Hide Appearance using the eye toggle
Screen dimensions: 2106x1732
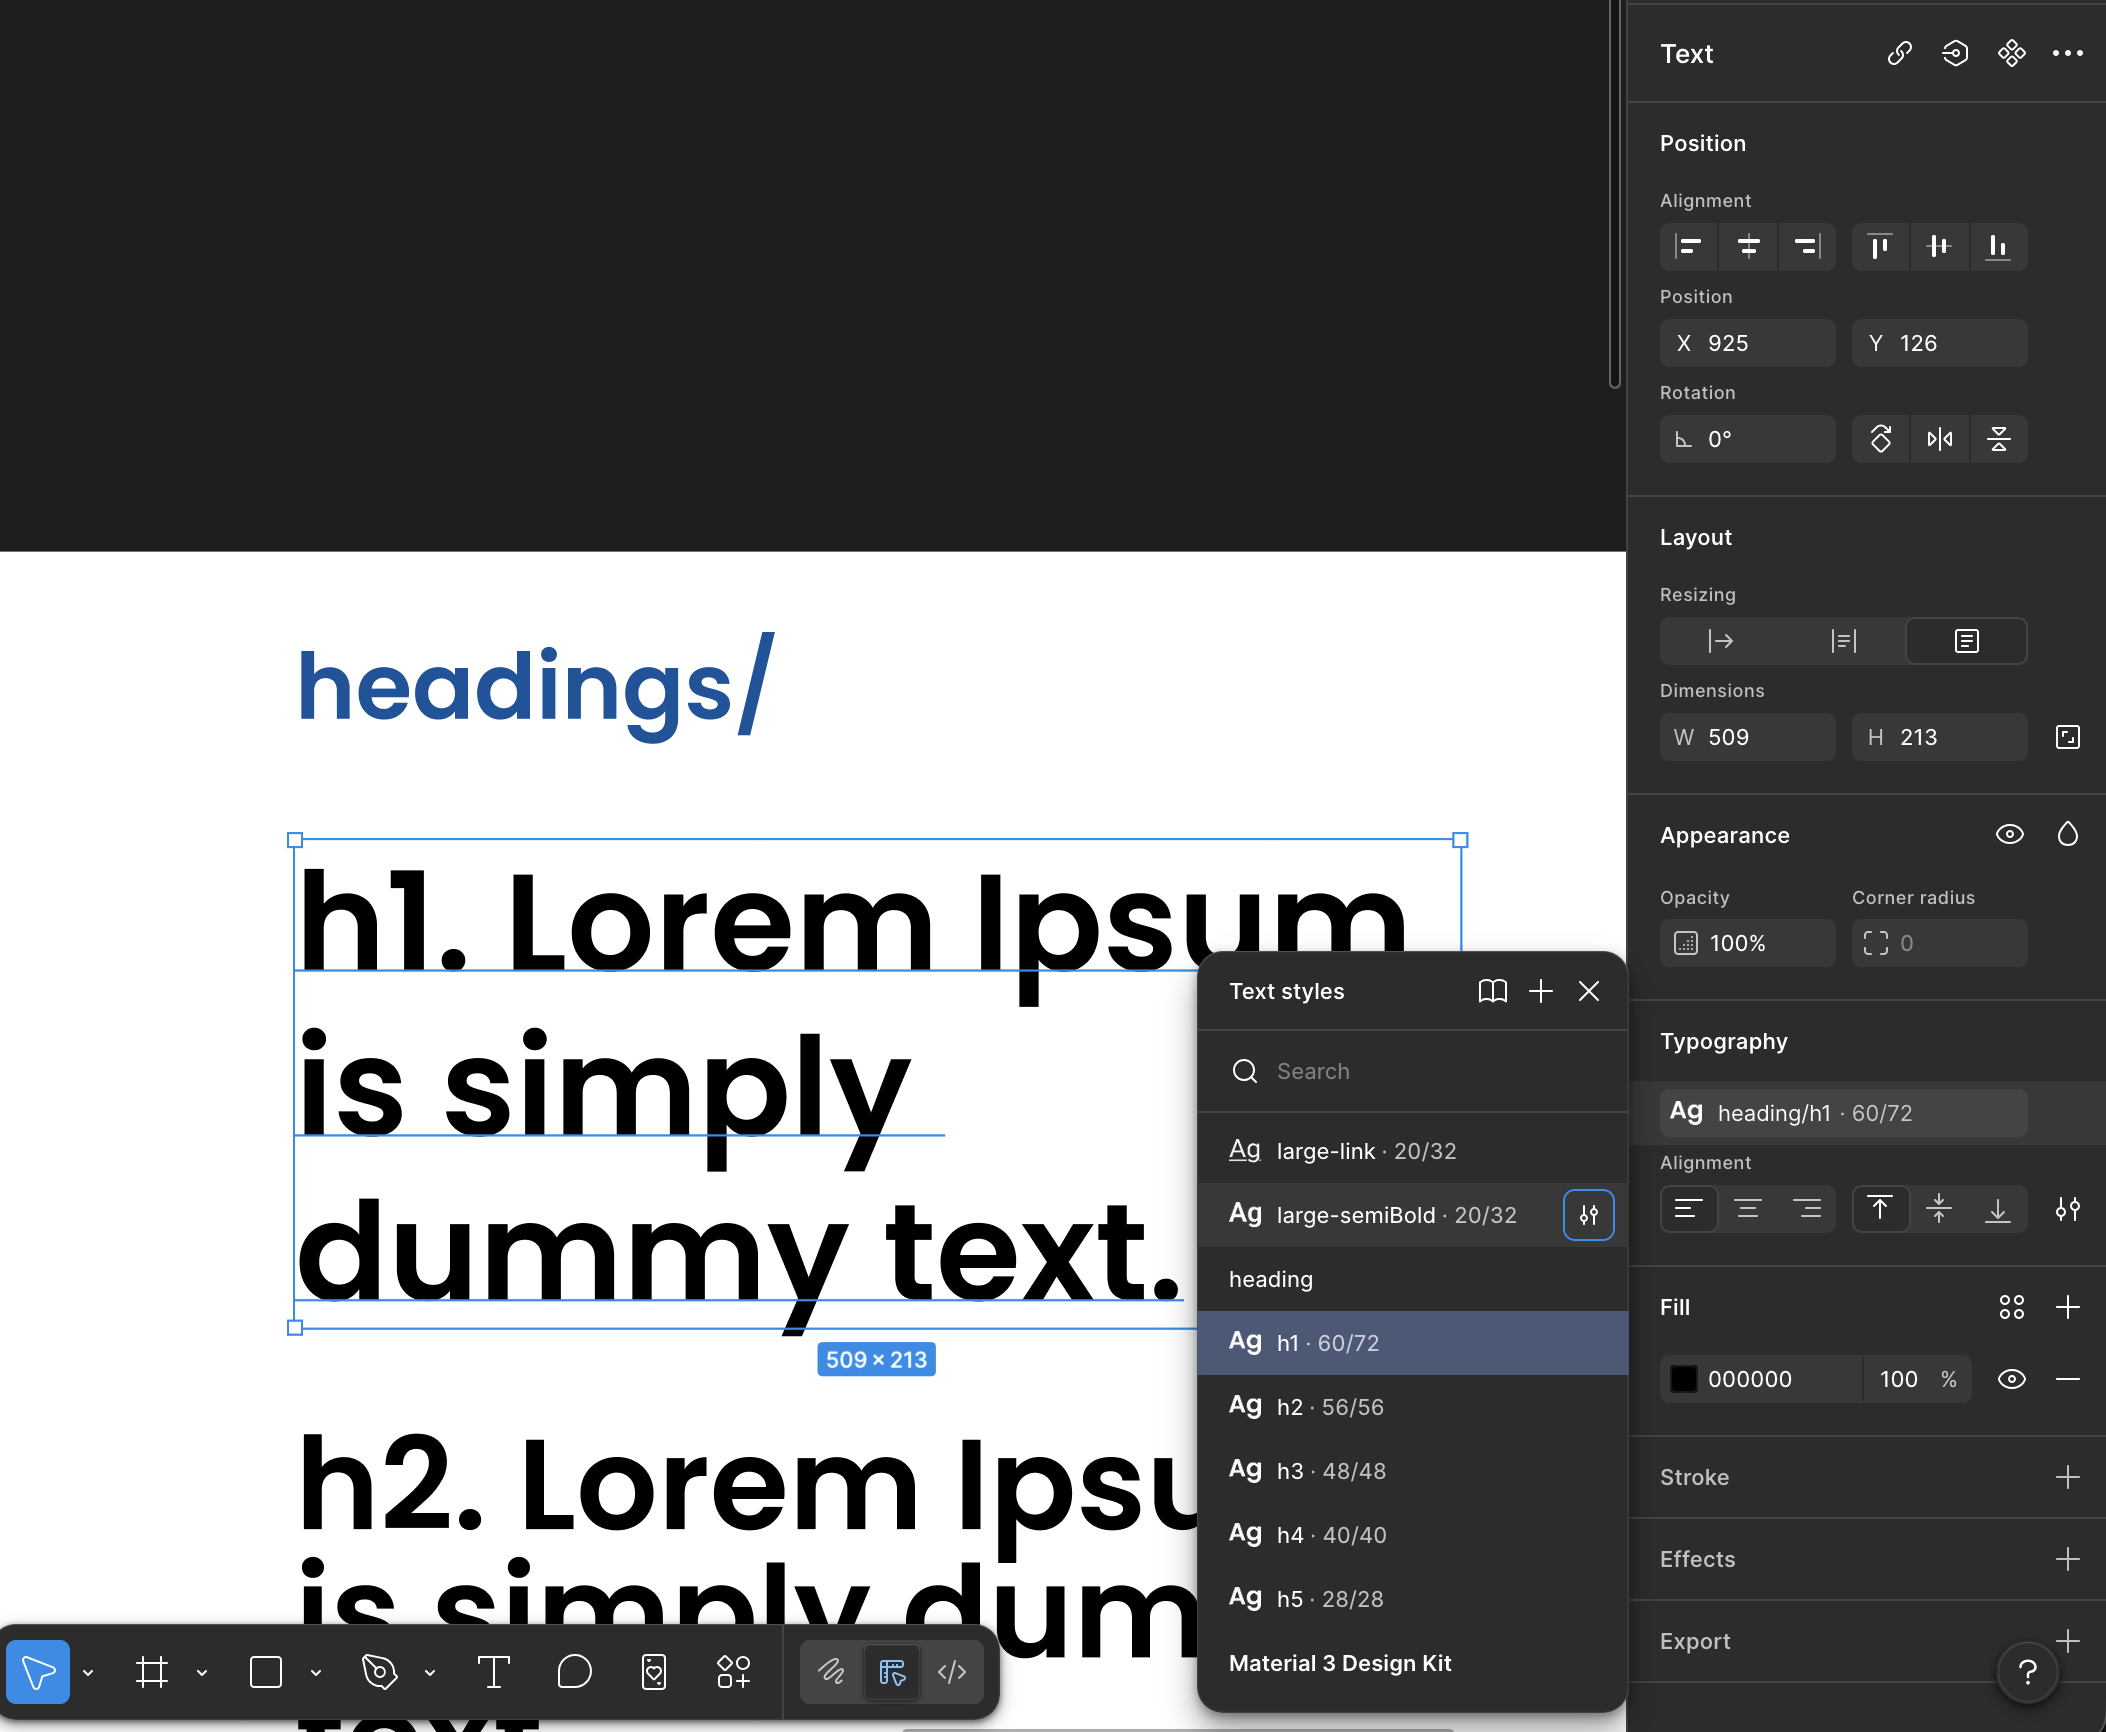click(x=2009, y=834)
